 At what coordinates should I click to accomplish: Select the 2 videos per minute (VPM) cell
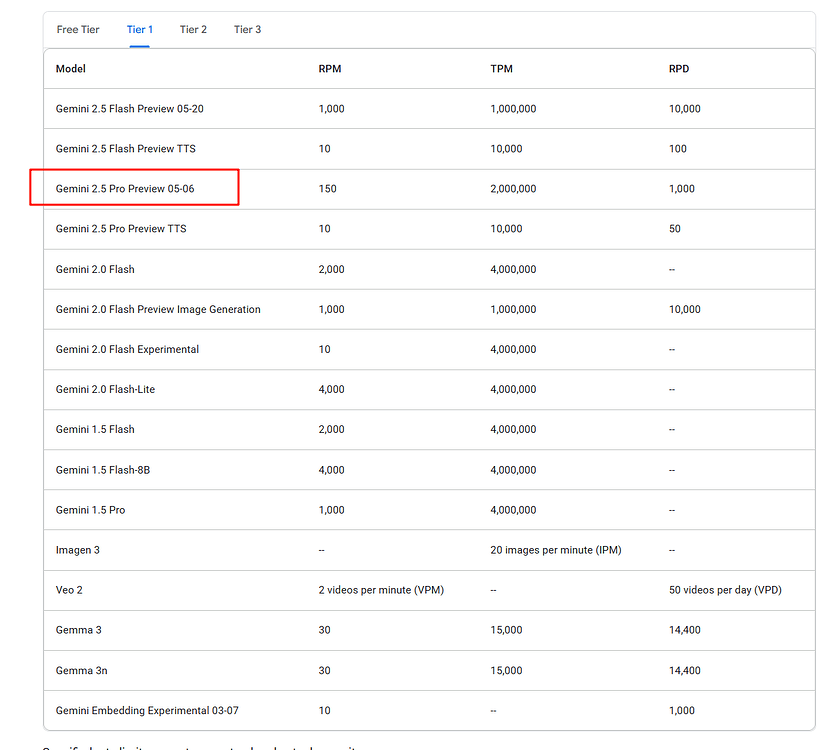tap(381, 590)
